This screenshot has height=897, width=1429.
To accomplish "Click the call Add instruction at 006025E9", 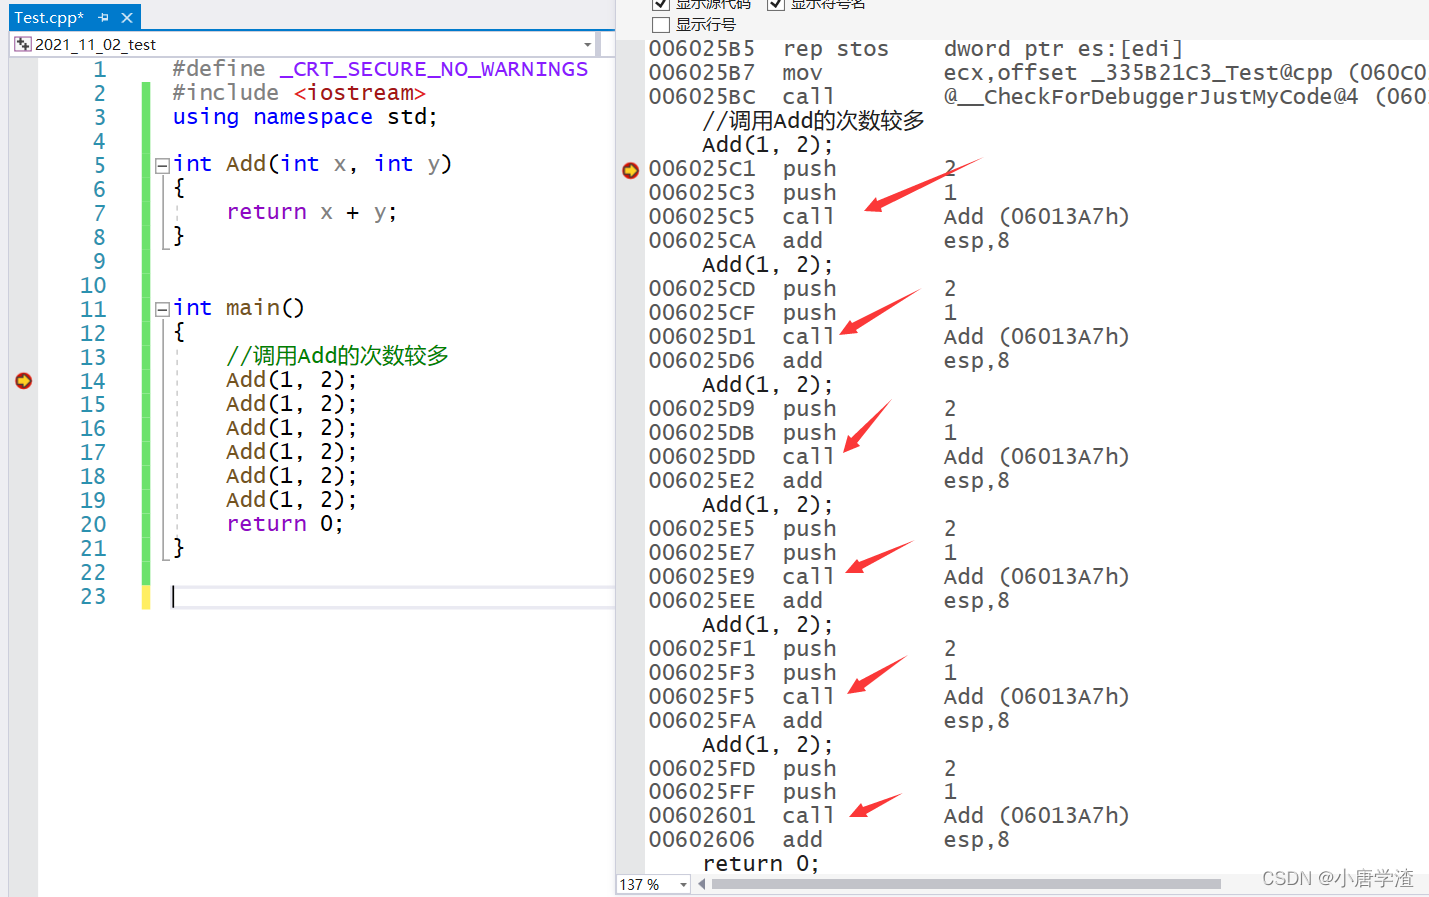I will tap(889, 577).
